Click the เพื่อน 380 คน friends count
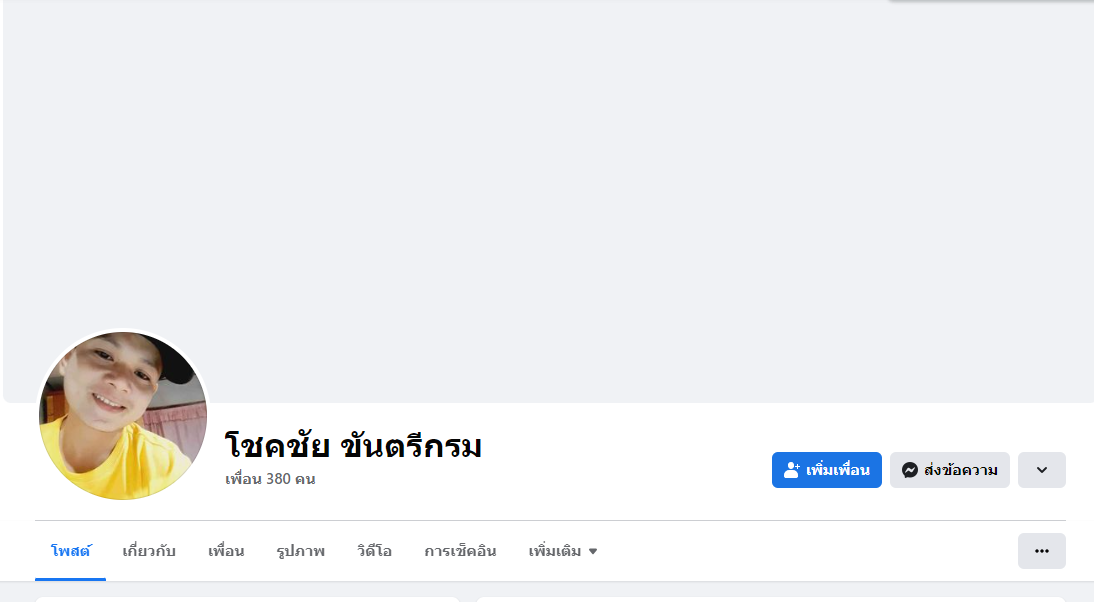This screenshot has height=602, width=1094. [270, 479]
